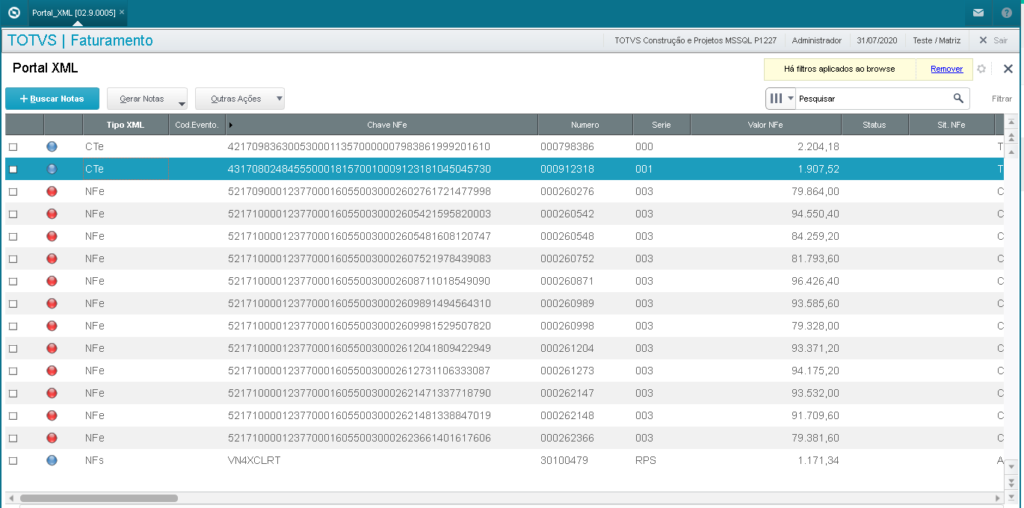Close the Portal XML browse with the X
Image resolution: width=1024 pixels, height=508 pixels.
coord(1008,69)
